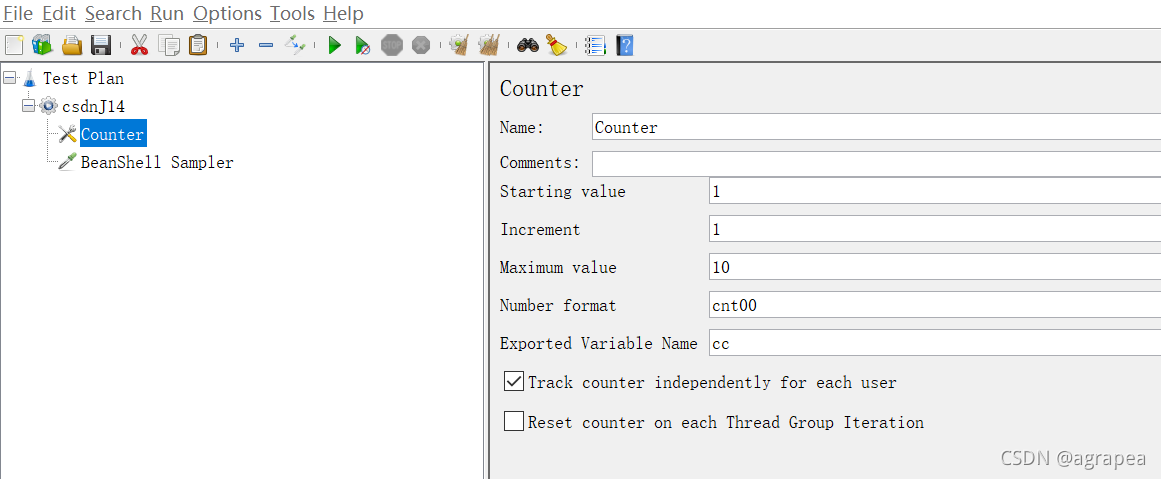The width and height of the screenshot is (1161, 479).
Task: Click the 'Starting value' label
Action: (x=563, y=191)
